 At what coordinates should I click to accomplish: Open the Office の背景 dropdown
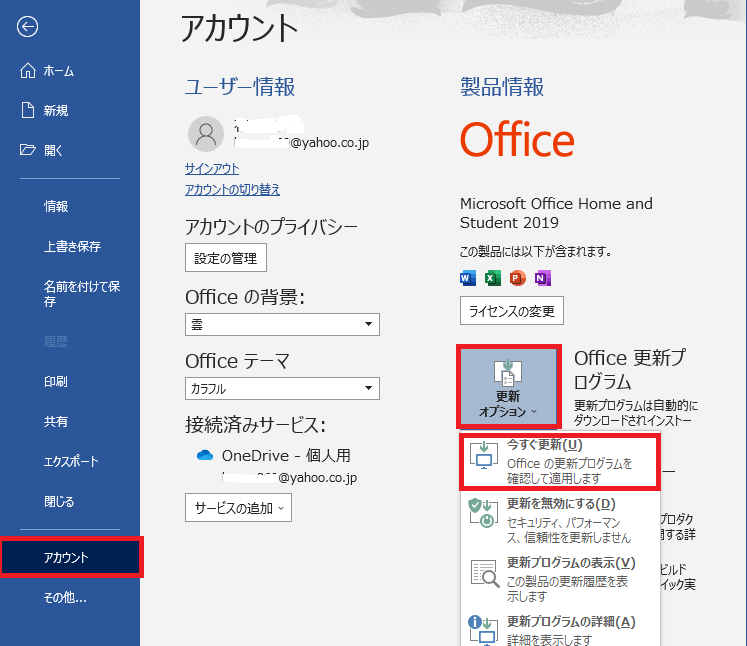[282, 324]
